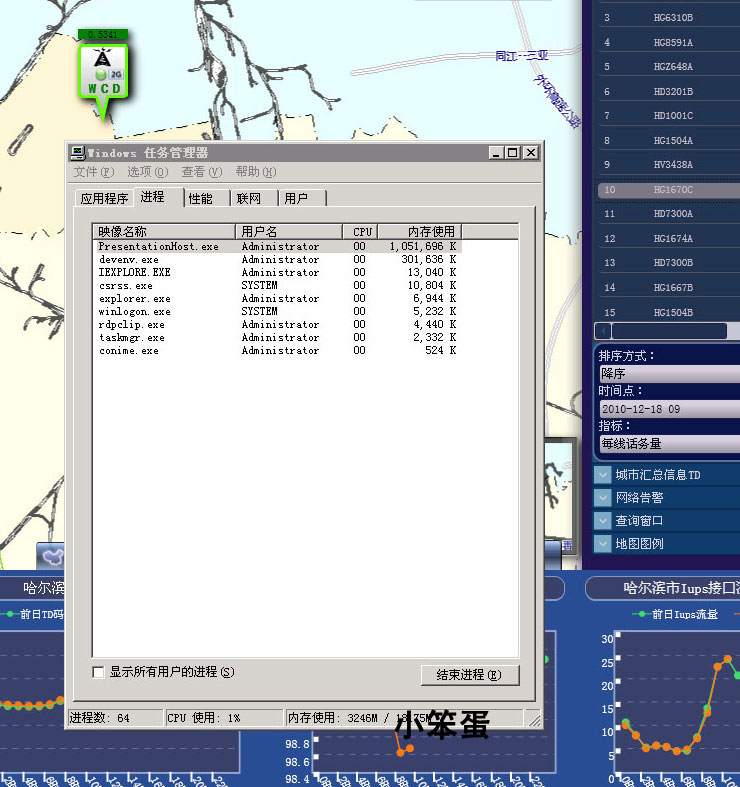Select row 3 HG6310B in the list
Image resolution: width=740 pixels, height=787 pixels.
pos(669,18)
